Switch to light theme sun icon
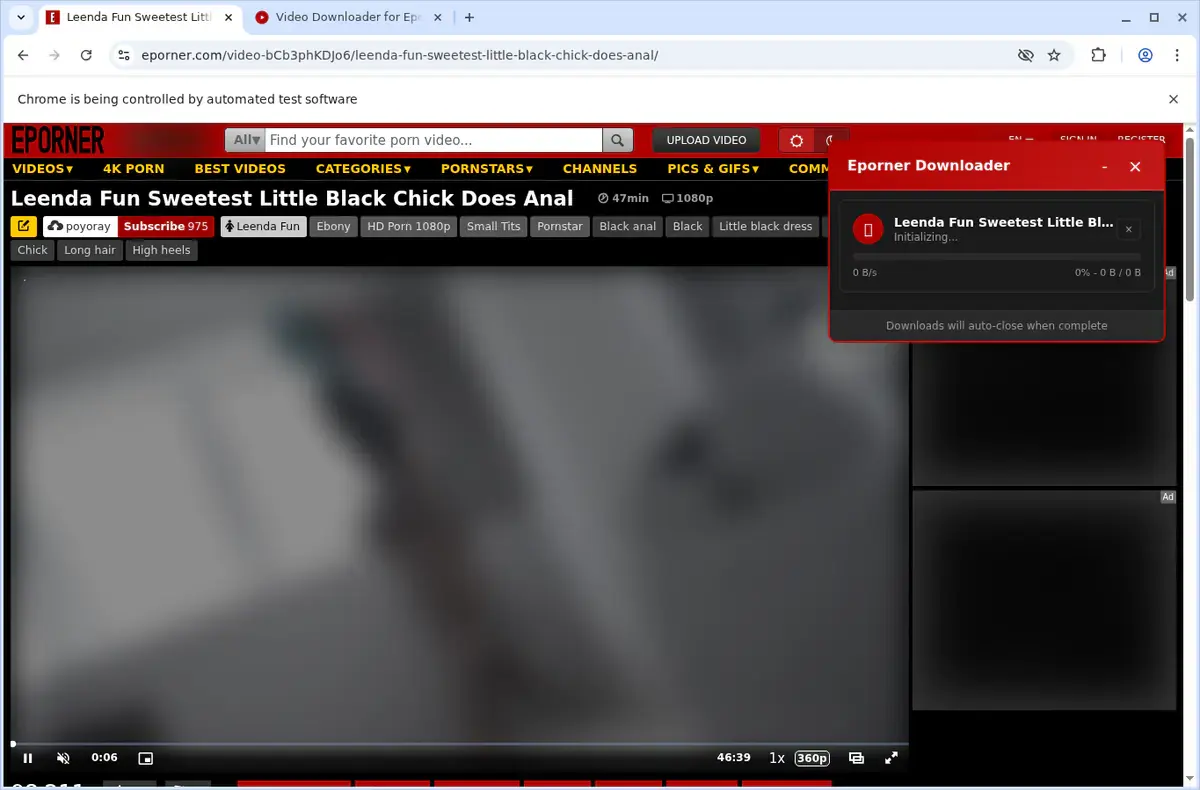The width and height of the screenshot is (1200, 790). coord(797,141)
